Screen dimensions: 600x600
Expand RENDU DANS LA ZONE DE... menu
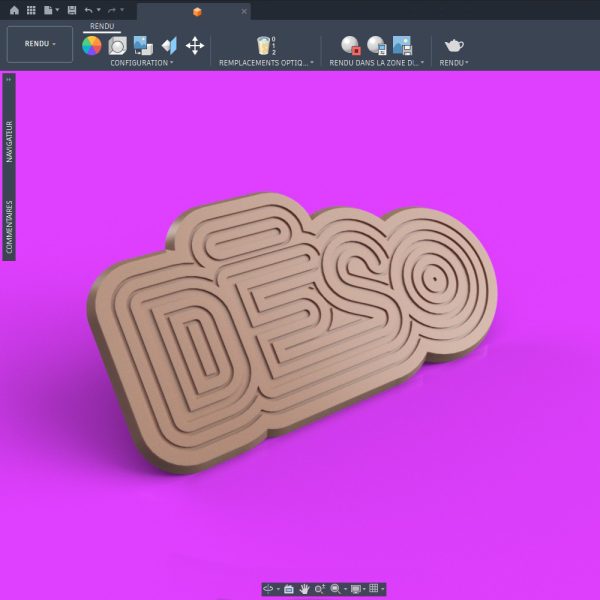pyautogui.click(x=377, y=63)
